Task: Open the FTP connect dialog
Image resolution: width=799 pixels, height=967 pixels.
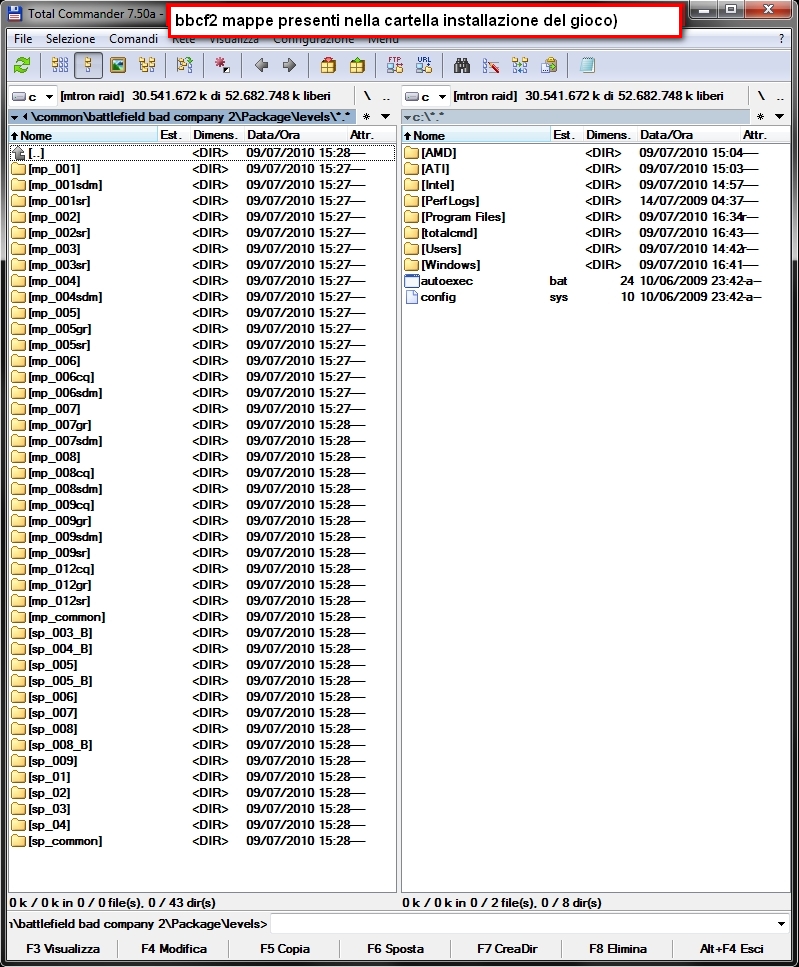Action: [x=395, y=65]
